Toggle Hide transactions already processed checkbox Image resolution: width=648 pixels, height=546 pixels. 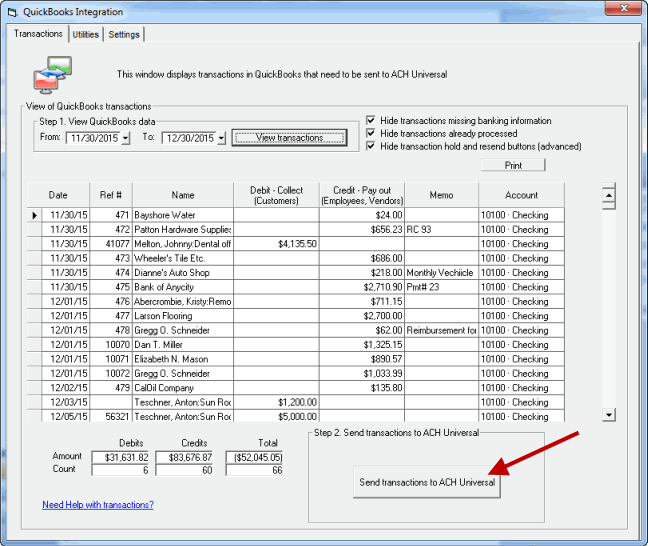pyautogui.click(x=371, y=133)
